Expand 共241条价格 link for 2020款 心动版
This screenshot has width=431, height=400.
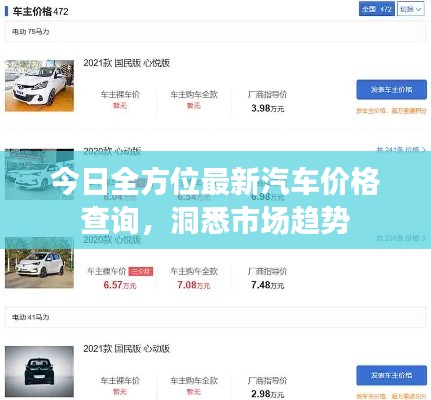[x=401, y=150]
